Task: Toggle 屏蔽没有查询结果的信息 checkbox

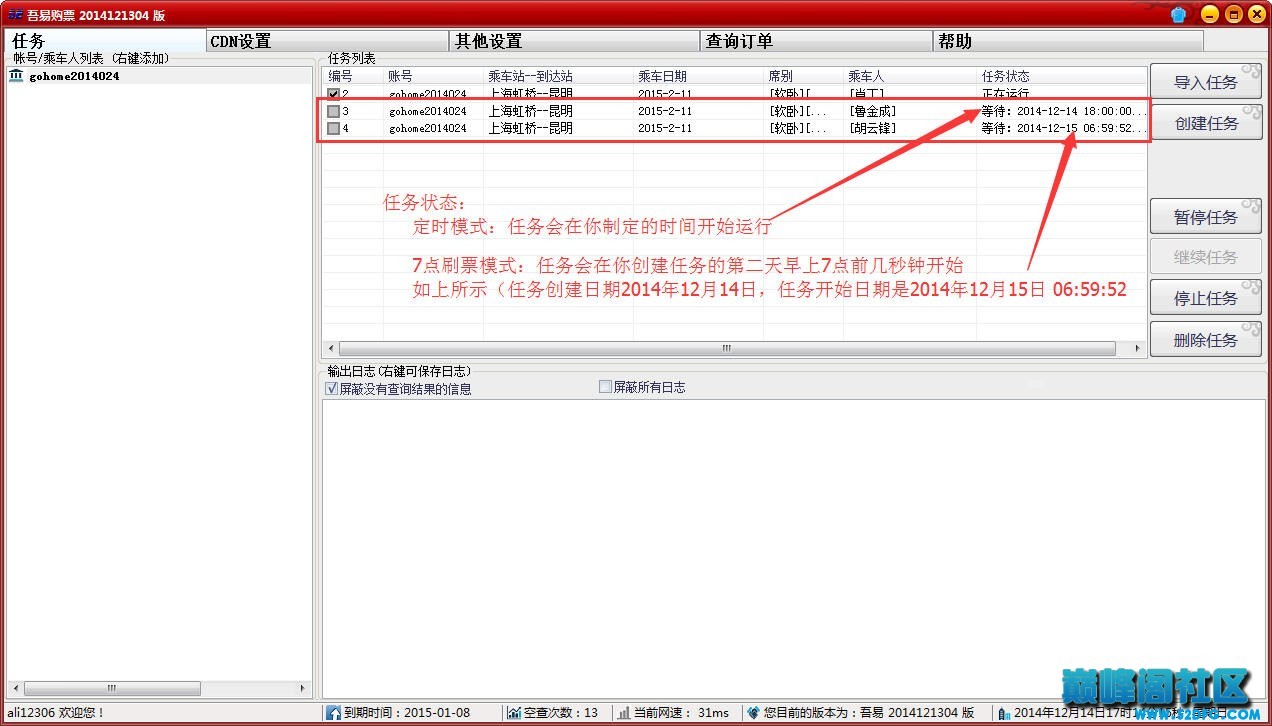Action: click(x=332, y=389)
